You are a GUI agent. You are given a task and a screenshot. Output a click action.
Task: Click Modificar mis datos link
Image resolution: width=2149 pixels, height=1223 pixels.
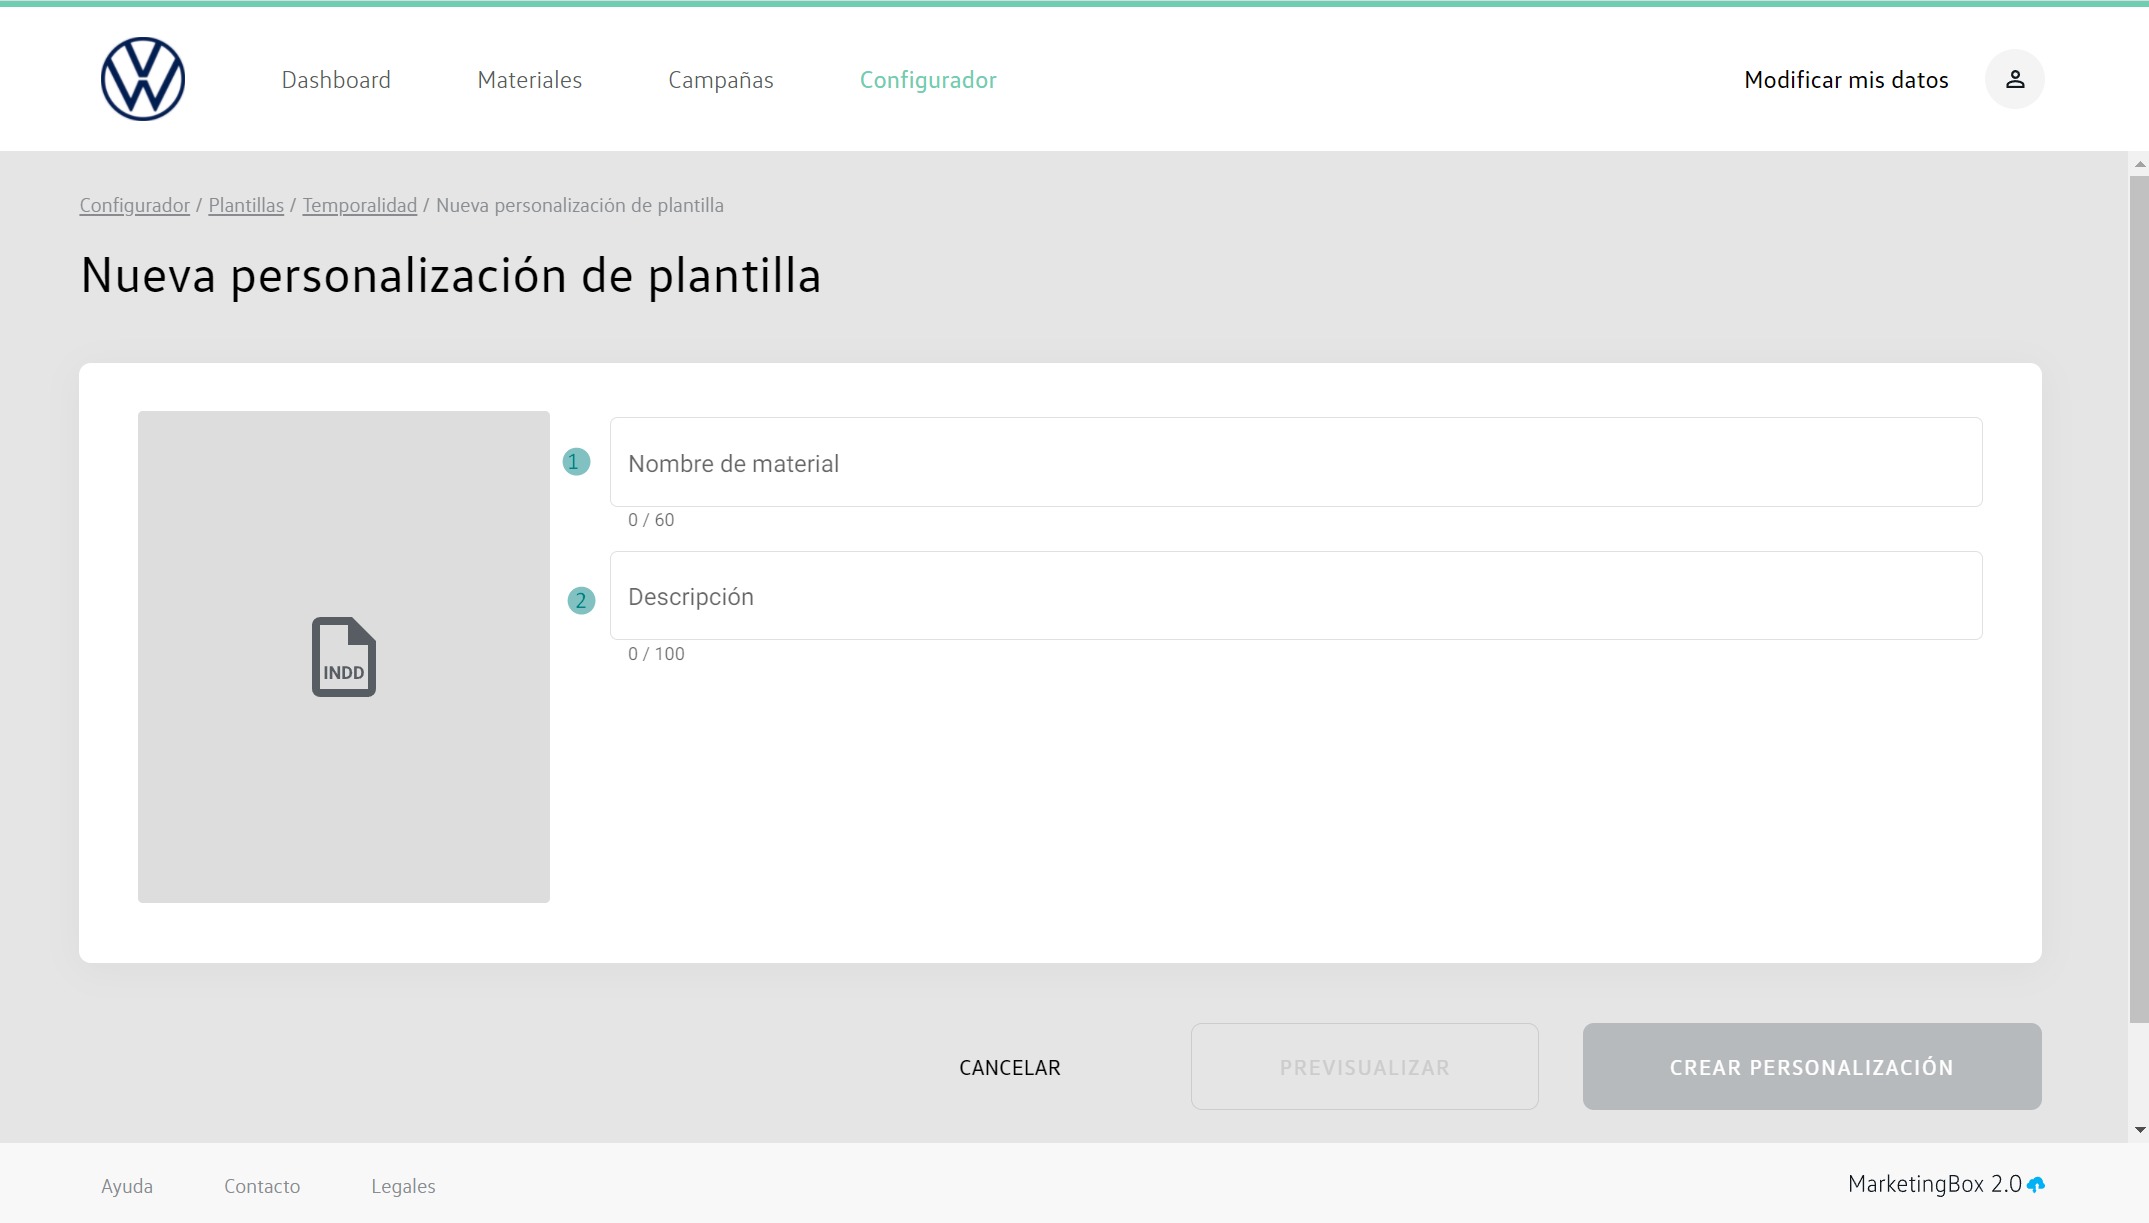pos(1845,80)
